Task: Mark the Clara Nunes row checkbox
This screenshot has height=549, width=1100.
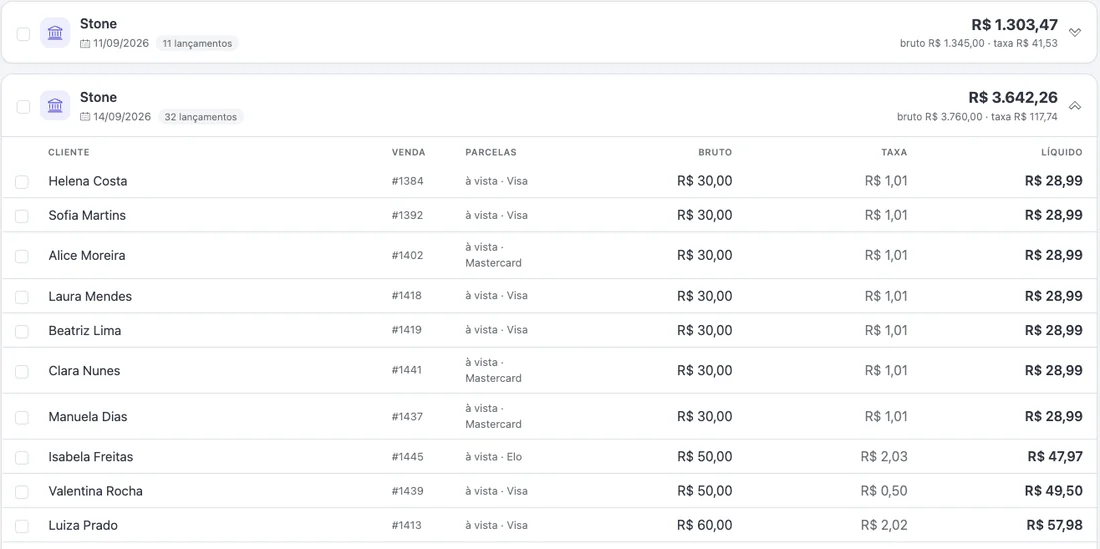Action: 22,372
